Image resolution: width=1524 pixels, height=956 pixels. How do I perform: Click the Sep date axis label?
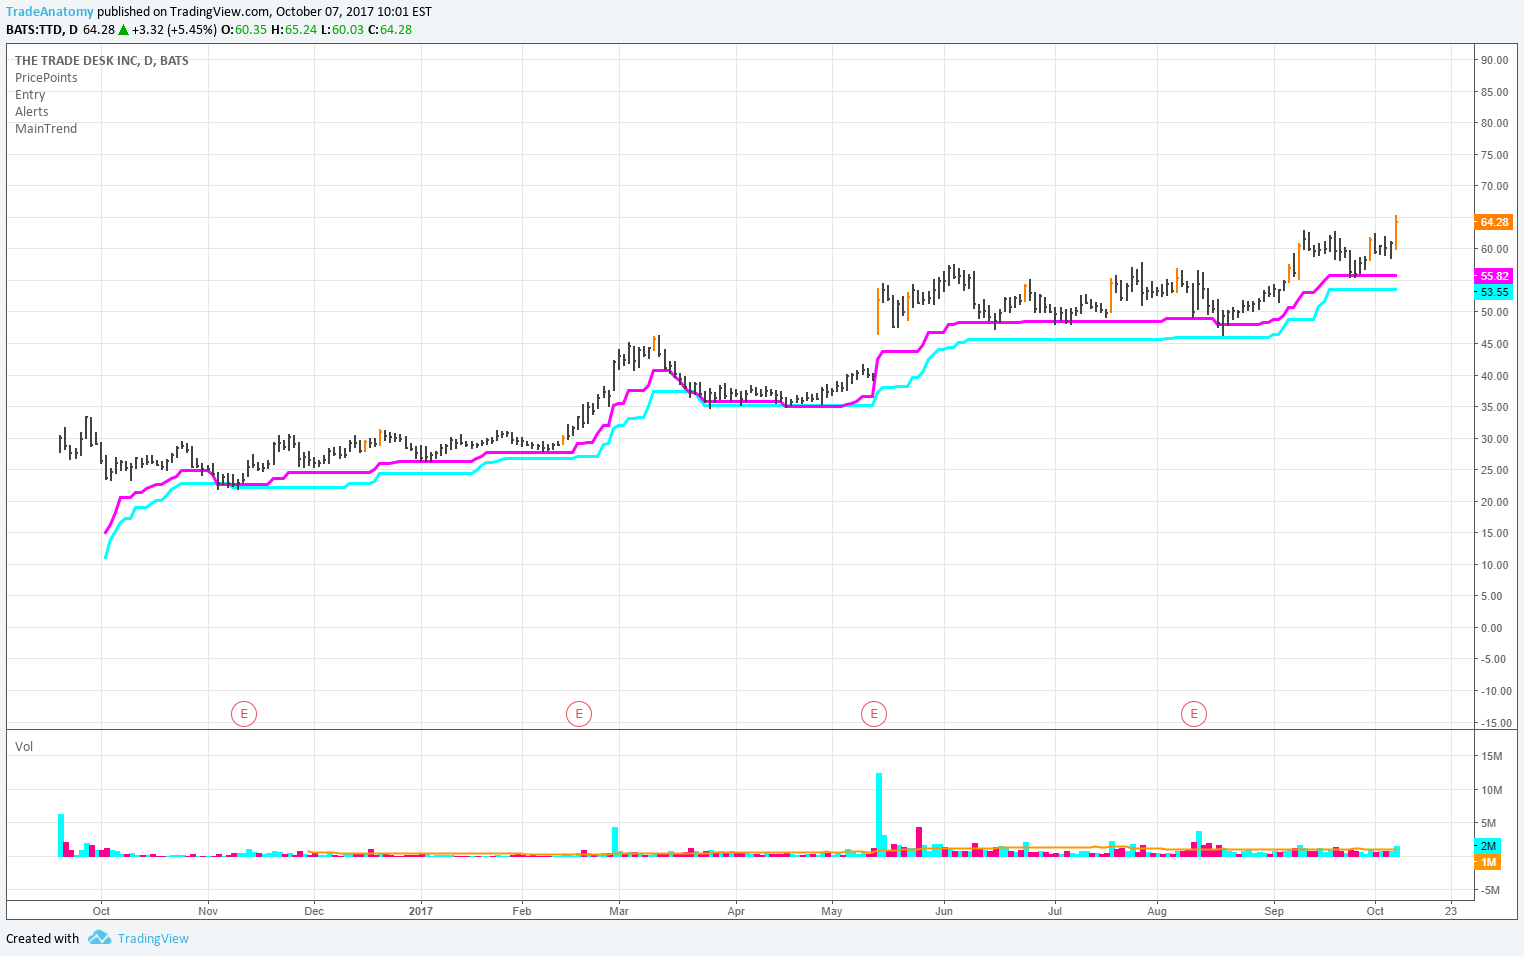point(1274,911)
